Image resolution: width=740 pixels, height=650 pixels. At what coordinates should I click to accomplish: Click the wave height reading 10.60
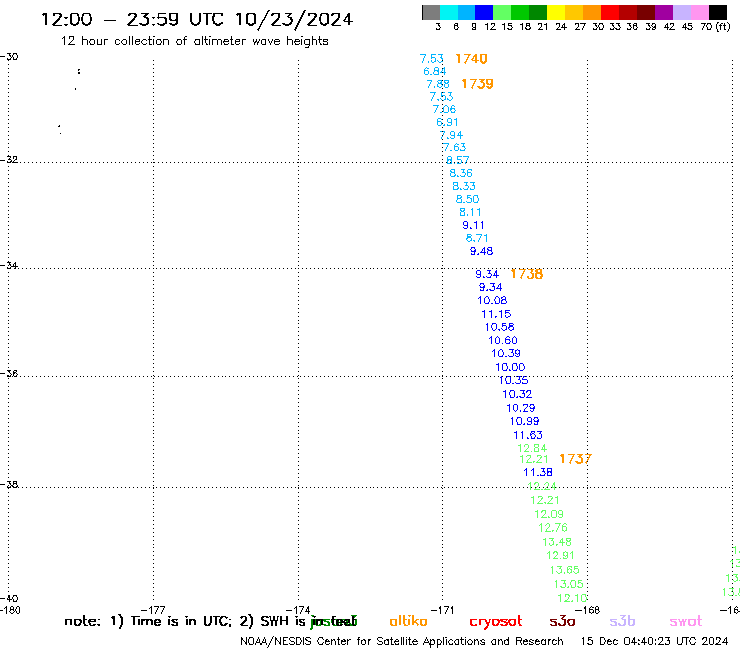pyautogui.click(x=503, y=340)
